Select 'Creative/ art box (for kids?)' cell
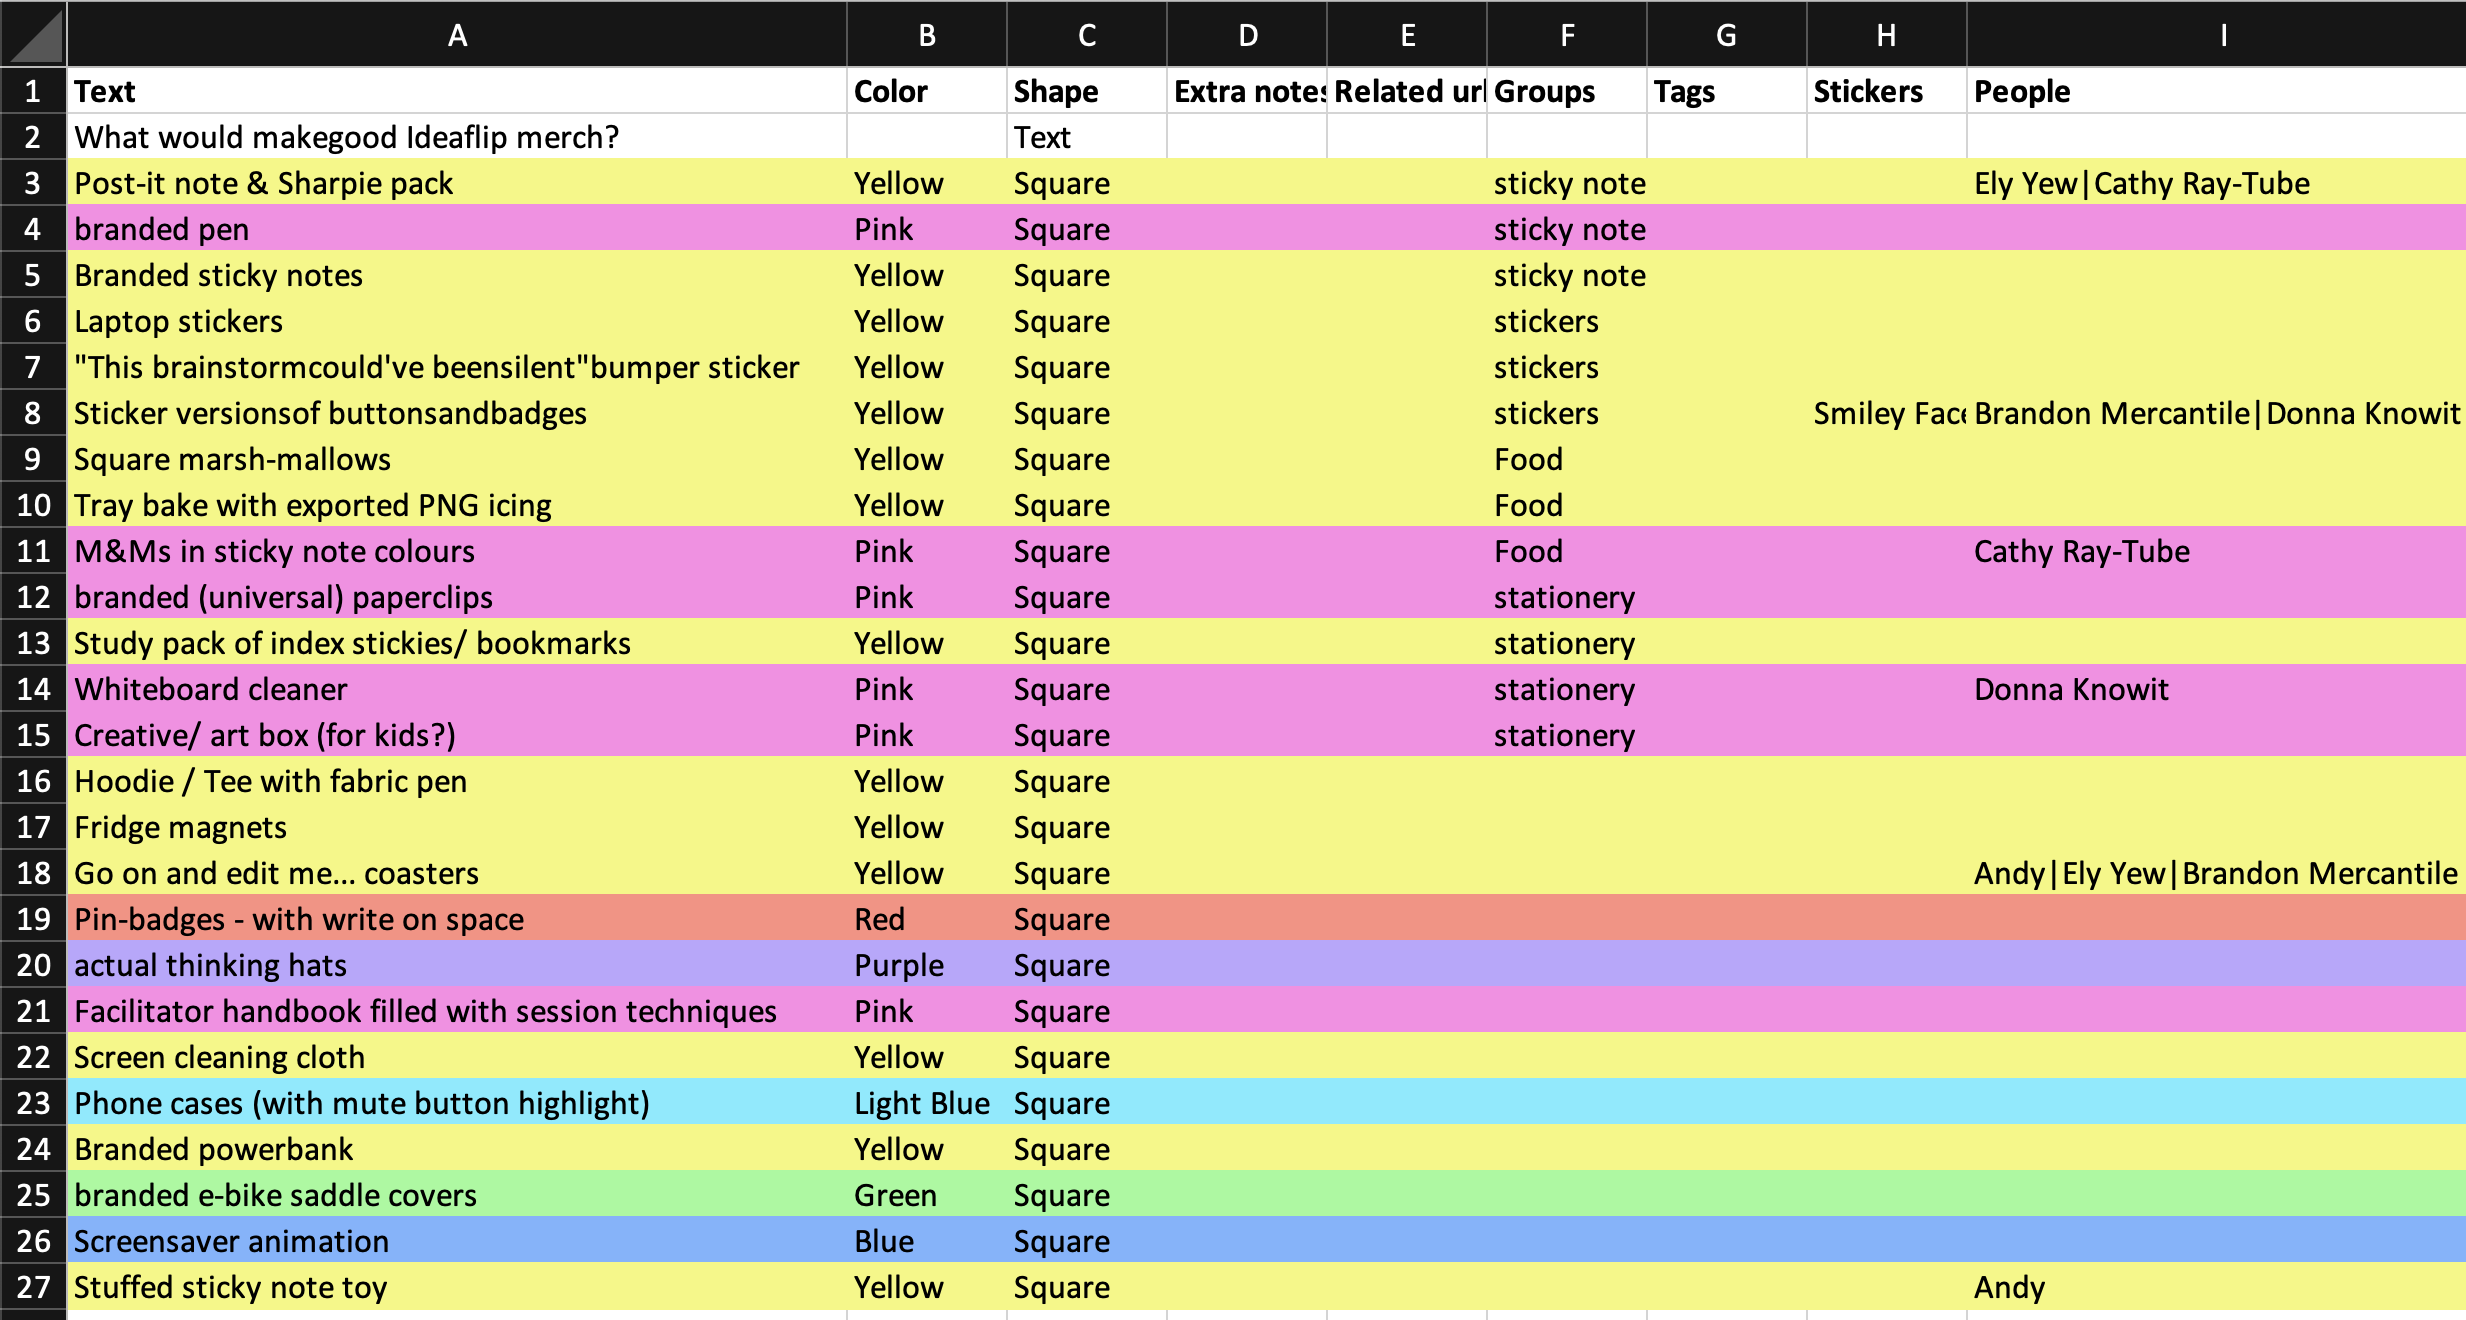Image resolution: width=2466 pixels, height=1320 pixels. coord(457,735)
